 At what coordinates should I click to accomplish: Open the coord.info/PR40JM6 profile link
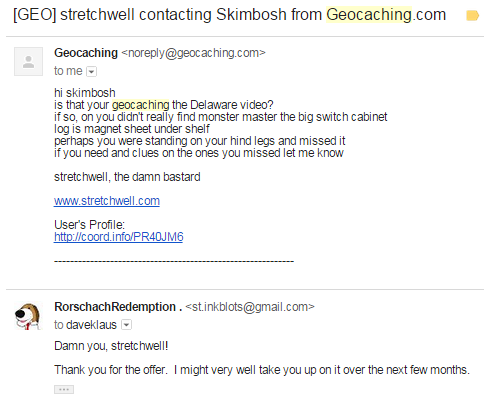click(x=119, y=237)
